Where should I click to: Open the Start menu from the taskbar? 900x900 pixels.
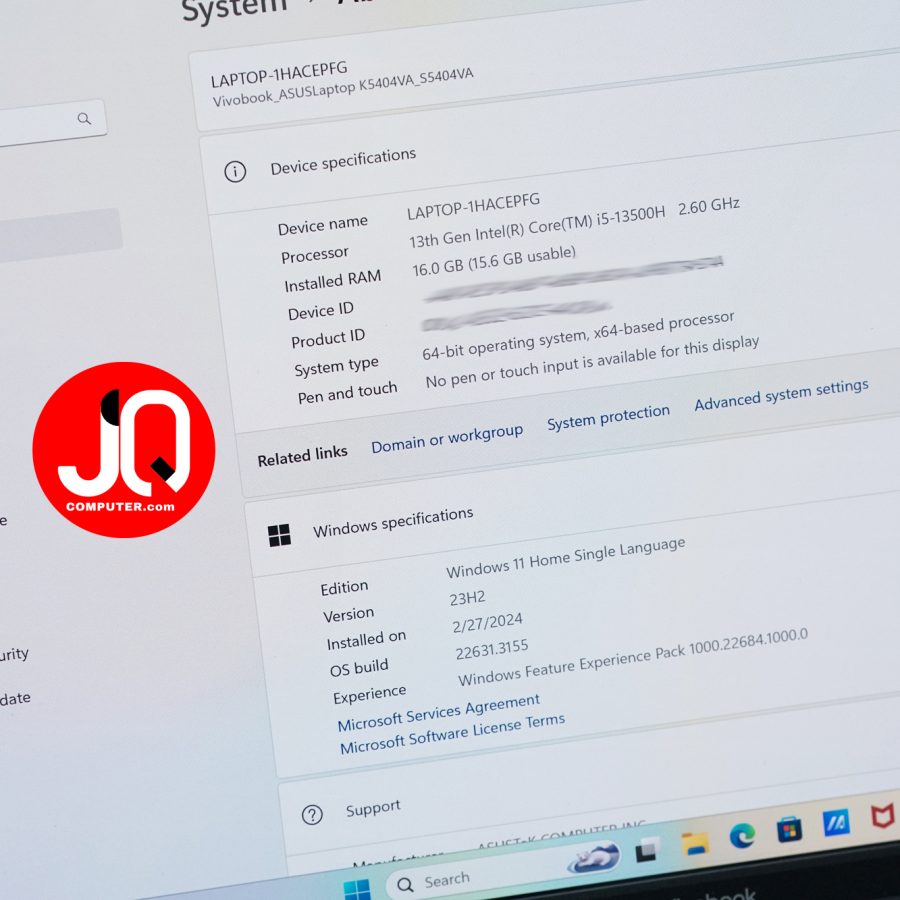pyautogui.click(x=357, y=889)
